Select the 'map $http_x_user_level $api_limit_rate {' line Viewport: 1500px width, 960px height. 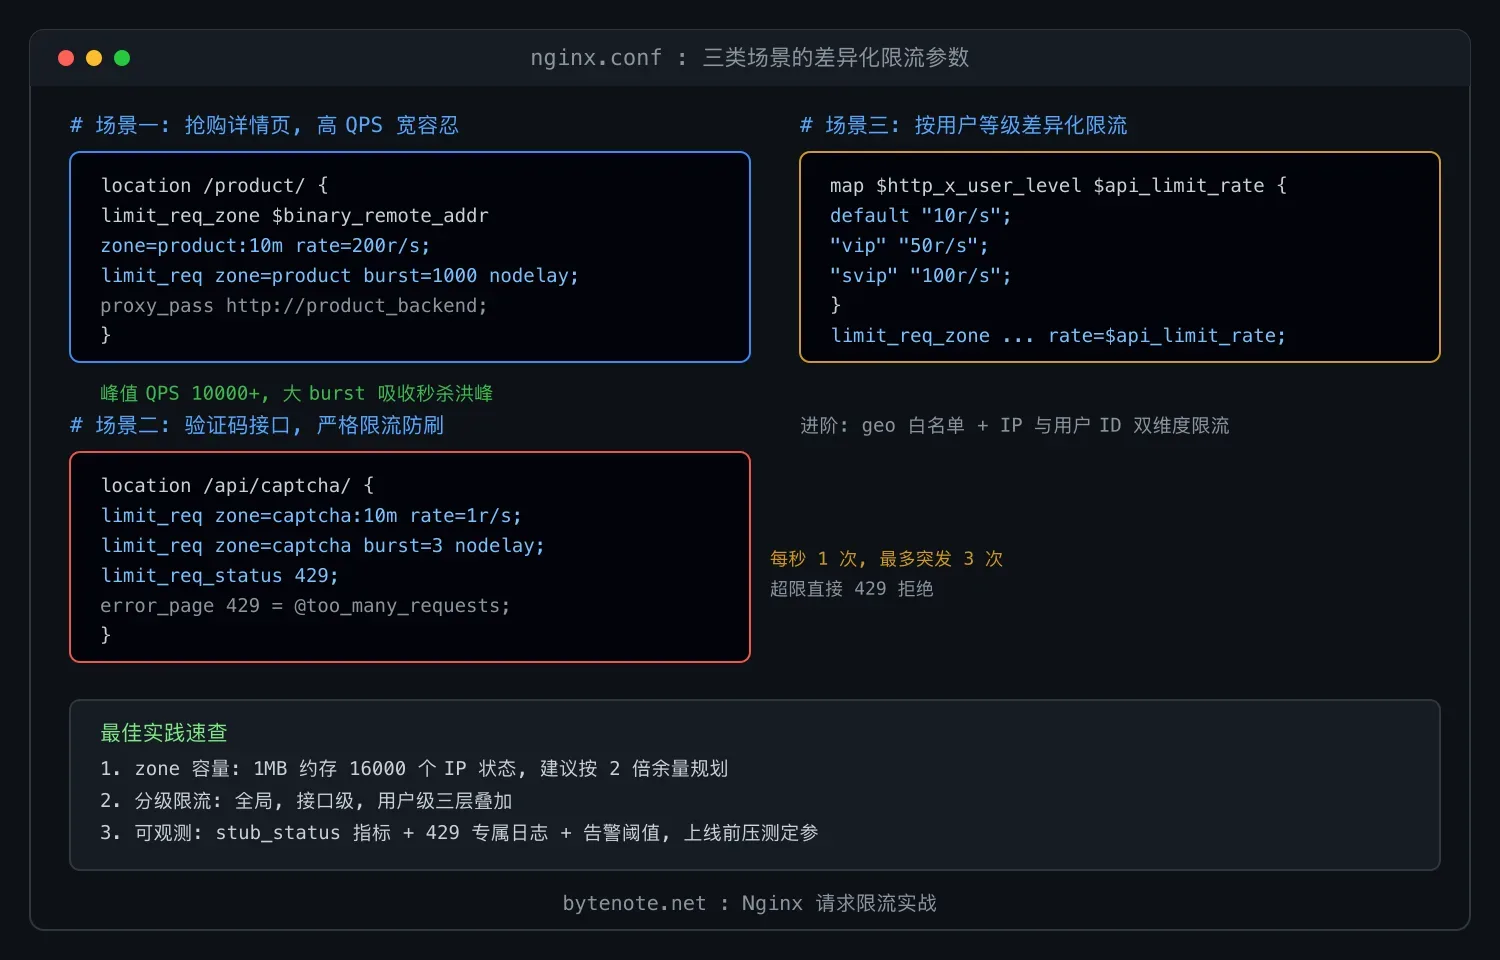coord(1058,185)
